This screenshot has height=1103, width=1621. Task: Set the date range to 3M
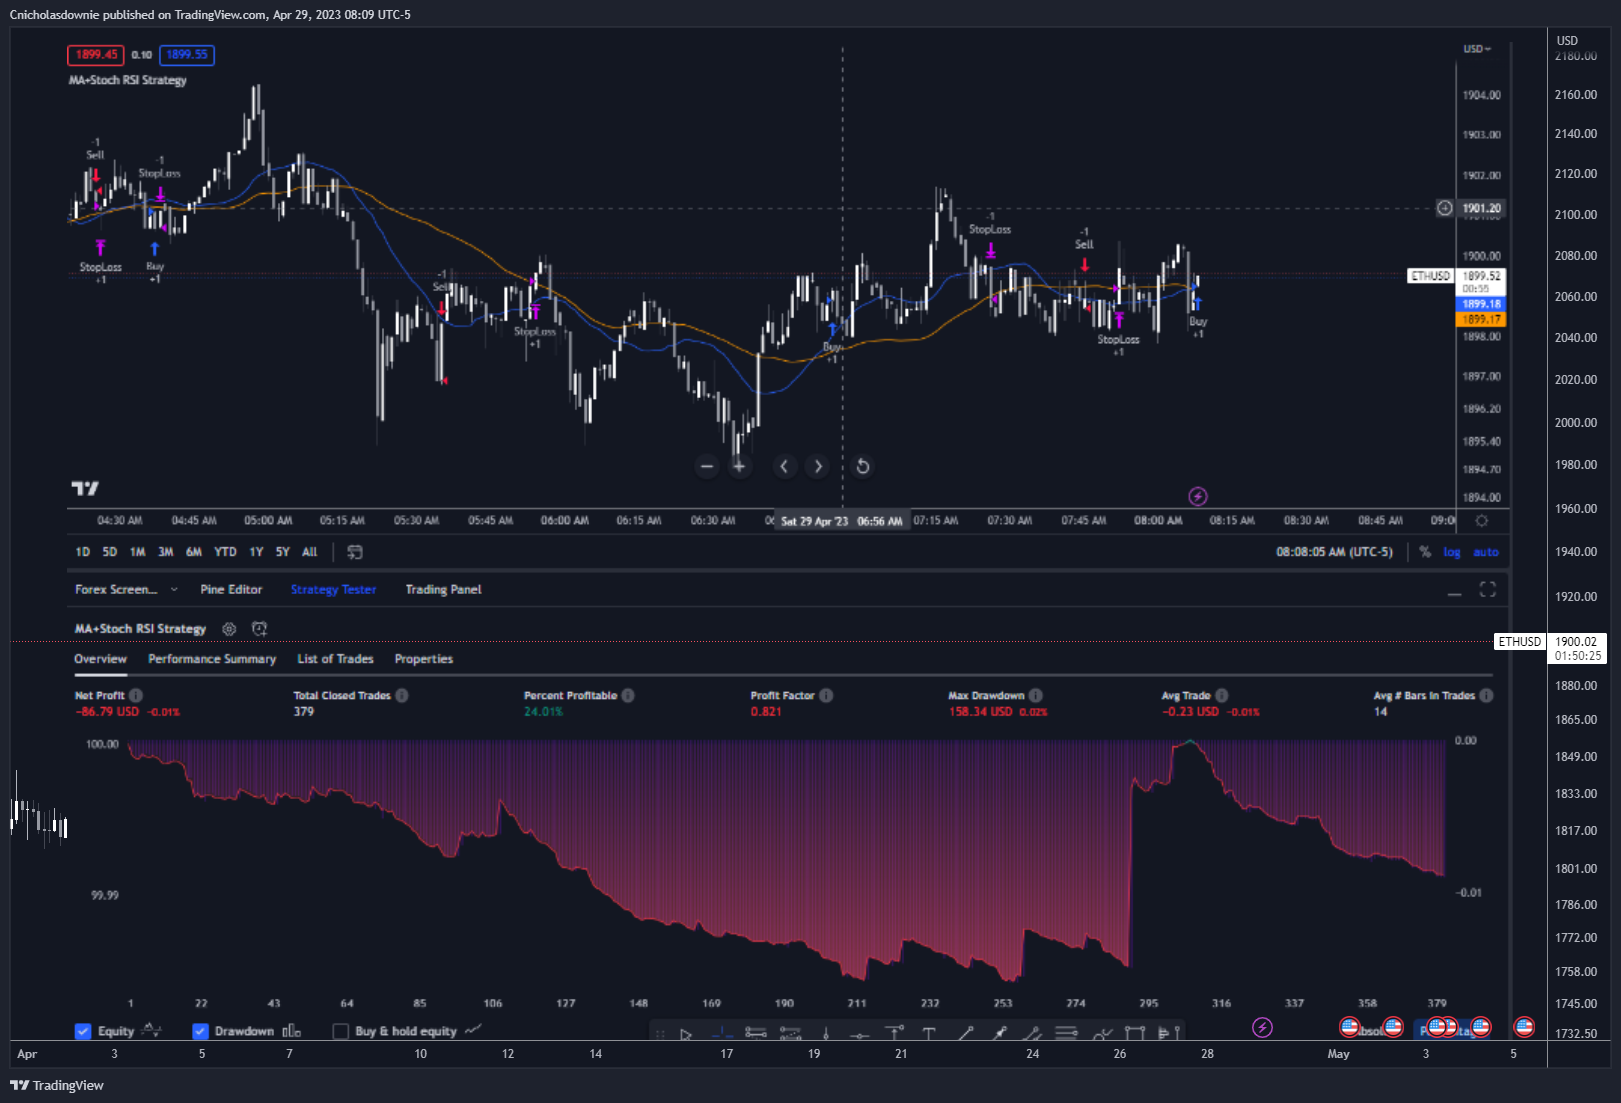pos(166,552)
